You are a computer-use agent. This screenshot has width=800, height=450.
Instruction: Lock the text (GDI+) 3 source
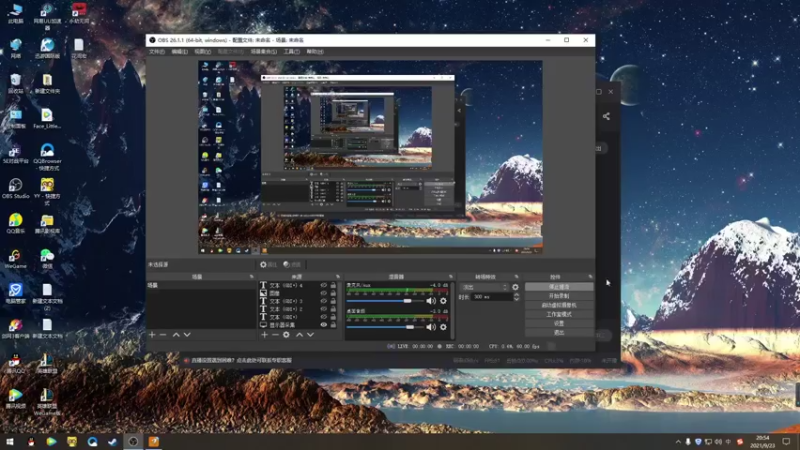click(333, 301)
